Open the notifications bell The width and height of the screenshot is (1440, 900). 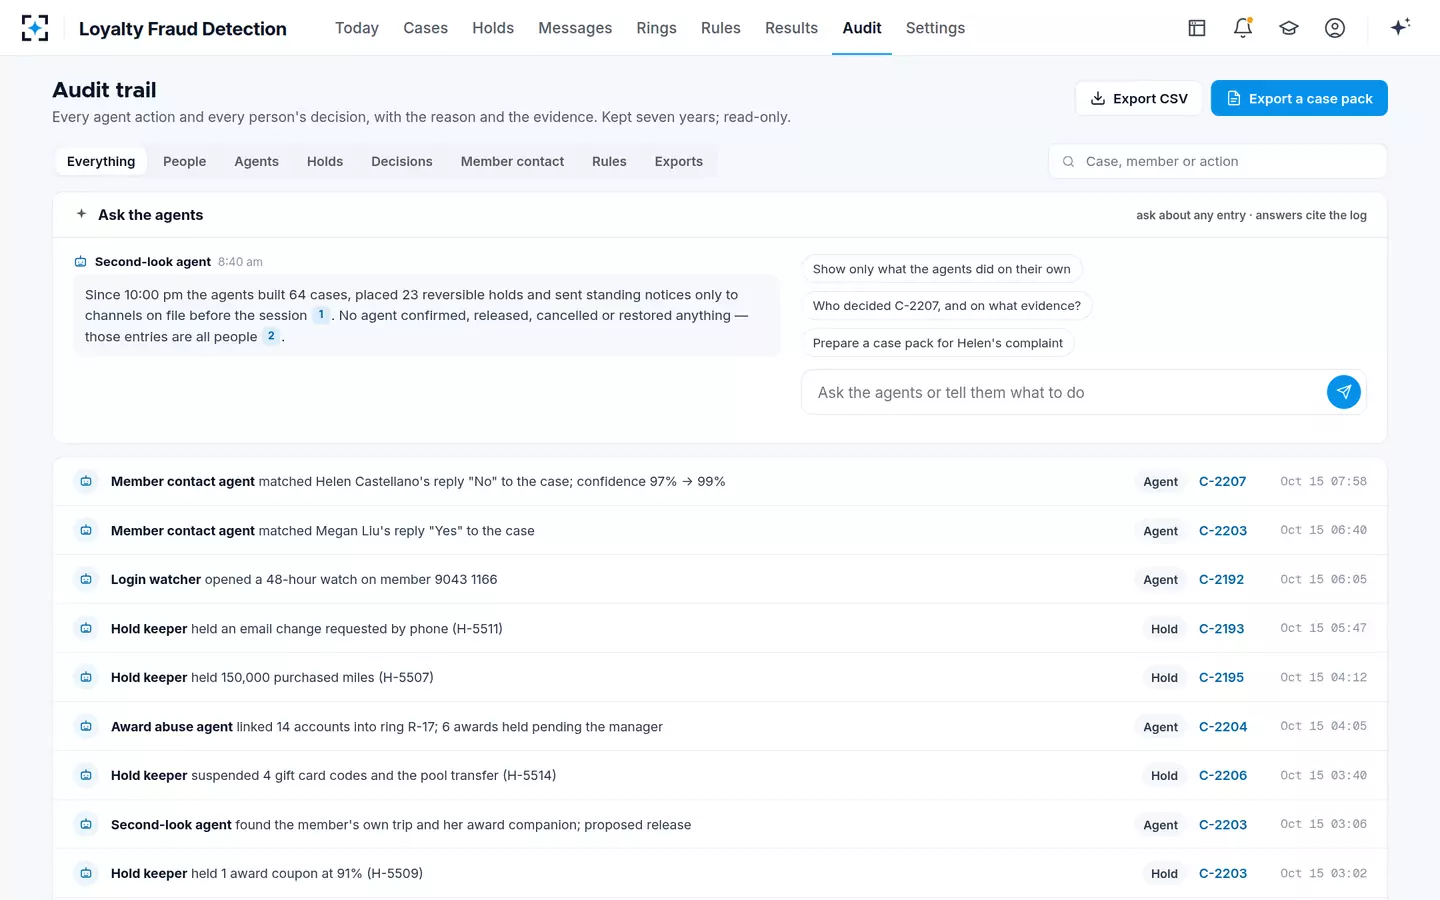tap(1243, 28)
